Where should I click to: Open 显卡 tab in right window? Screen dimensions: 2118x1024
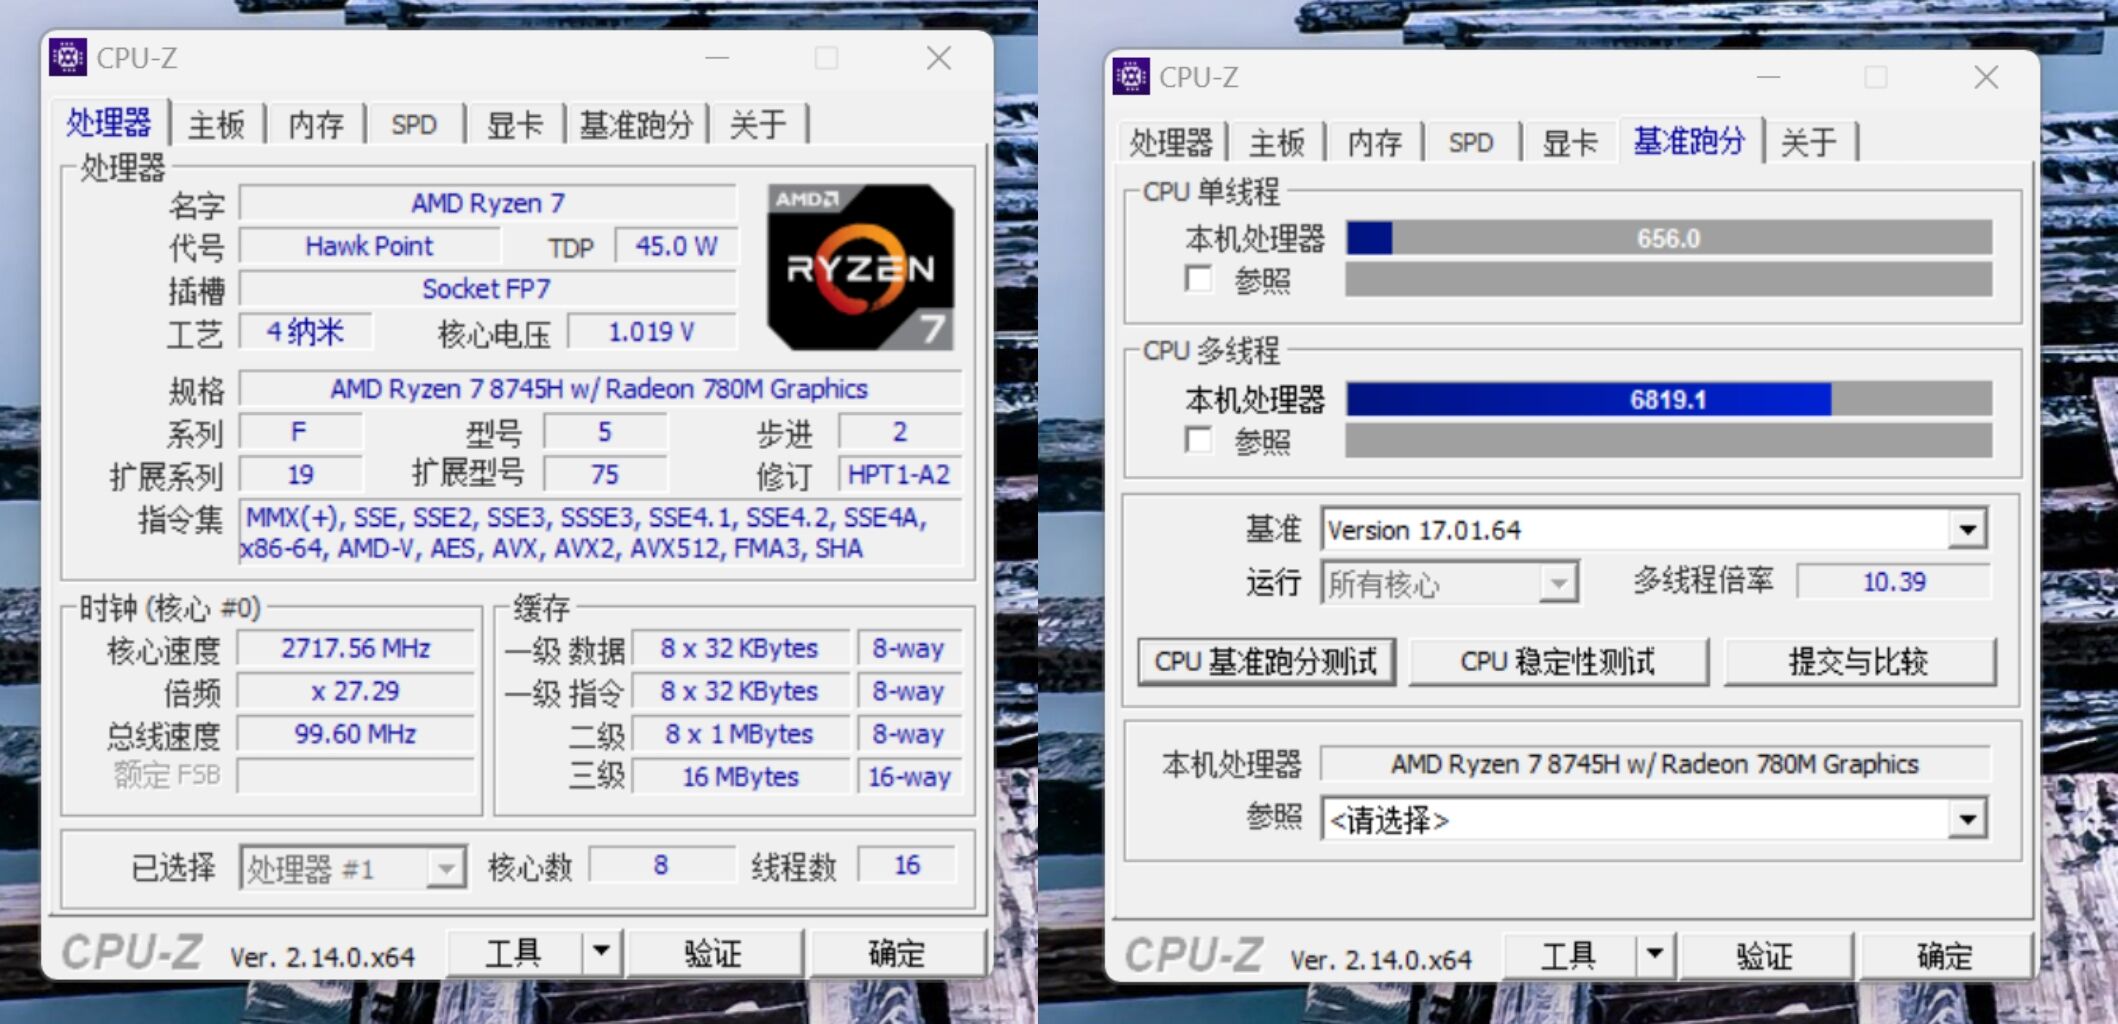(x=1570, y=142)
